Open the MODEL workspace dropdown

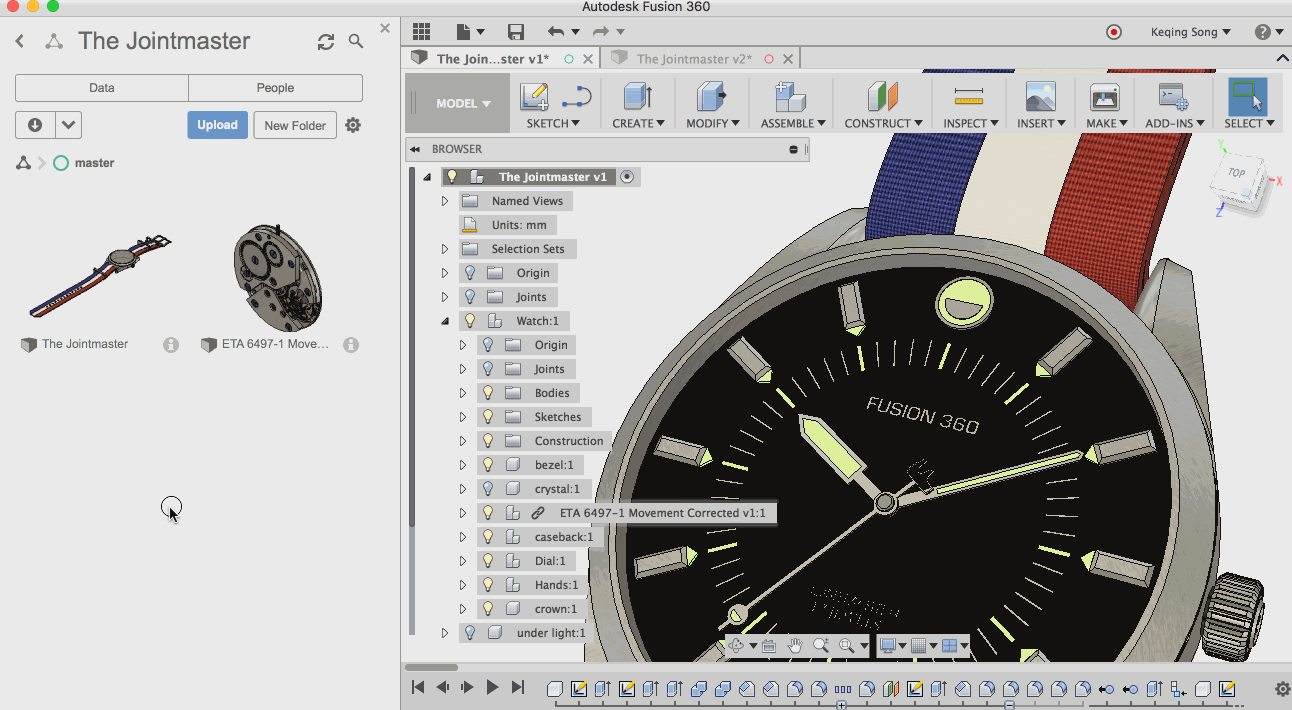tap(463, 103)
